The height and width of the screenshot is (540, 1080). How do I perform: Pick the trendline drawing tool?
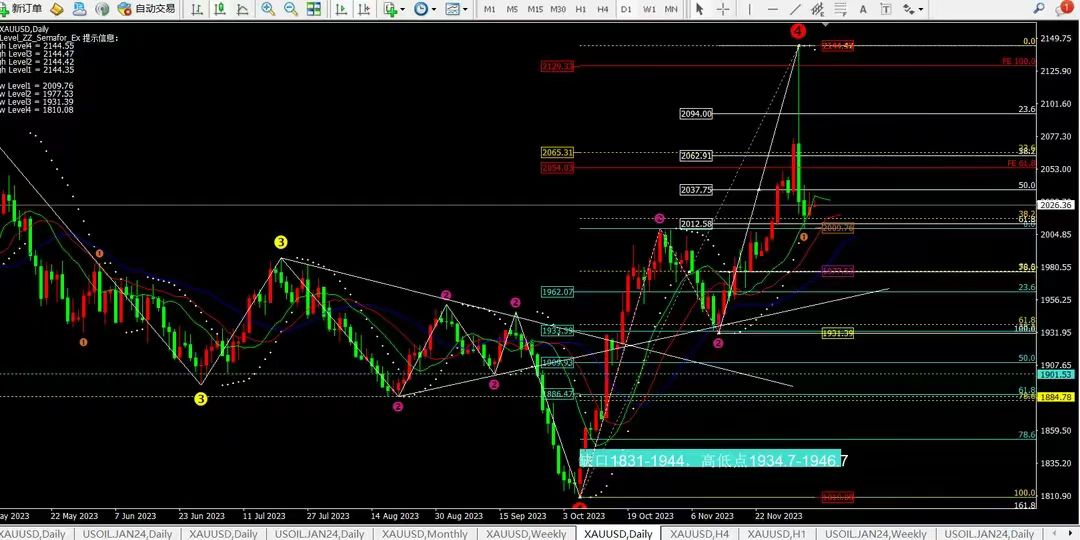click(795, 9)
